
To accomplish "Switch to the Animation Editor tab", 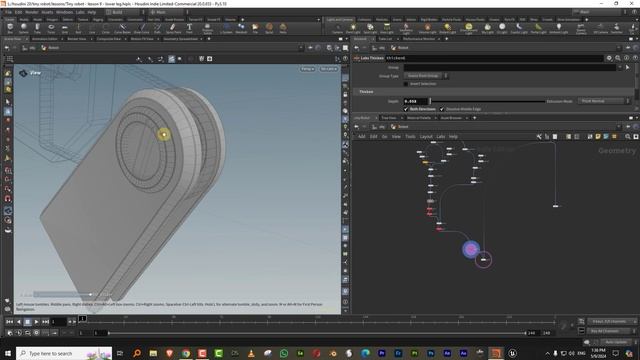I will [45, 39].
